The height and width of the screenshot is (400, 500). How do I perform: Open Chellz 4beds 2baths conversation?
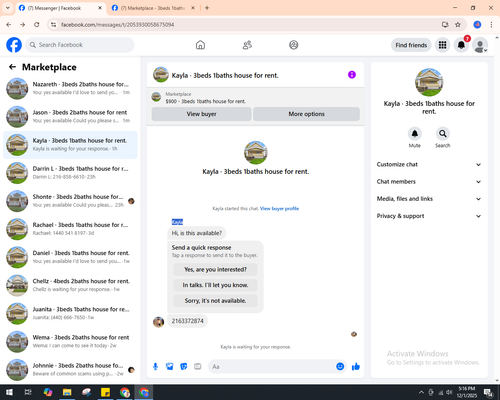click(70, 285)
